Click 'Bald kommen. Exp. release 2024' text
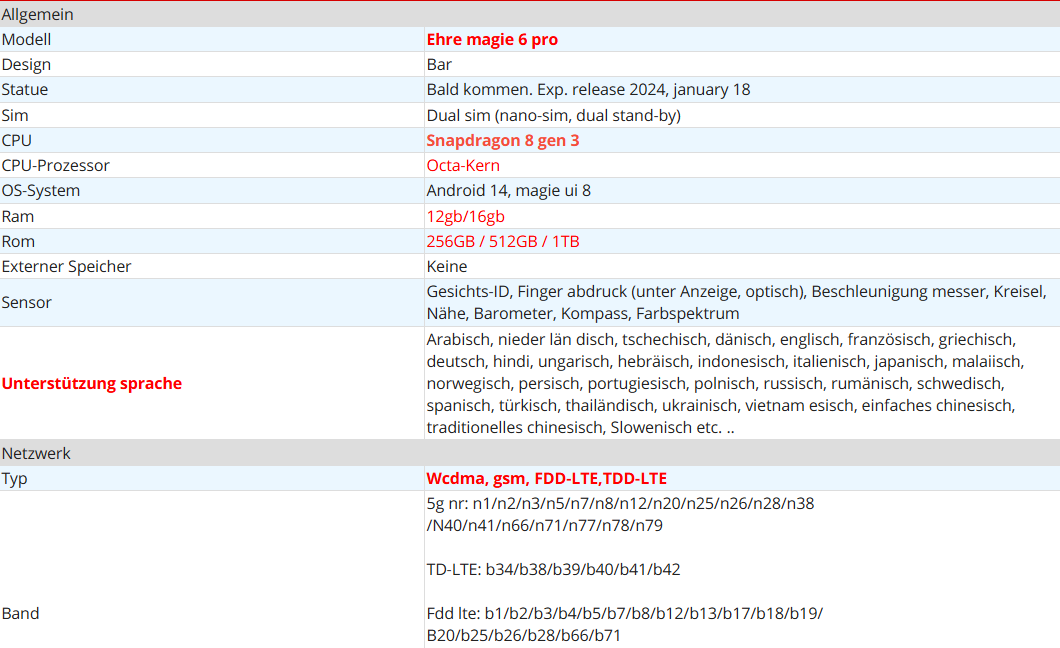Screen dimensions: 1060x648 coord(546,89)
